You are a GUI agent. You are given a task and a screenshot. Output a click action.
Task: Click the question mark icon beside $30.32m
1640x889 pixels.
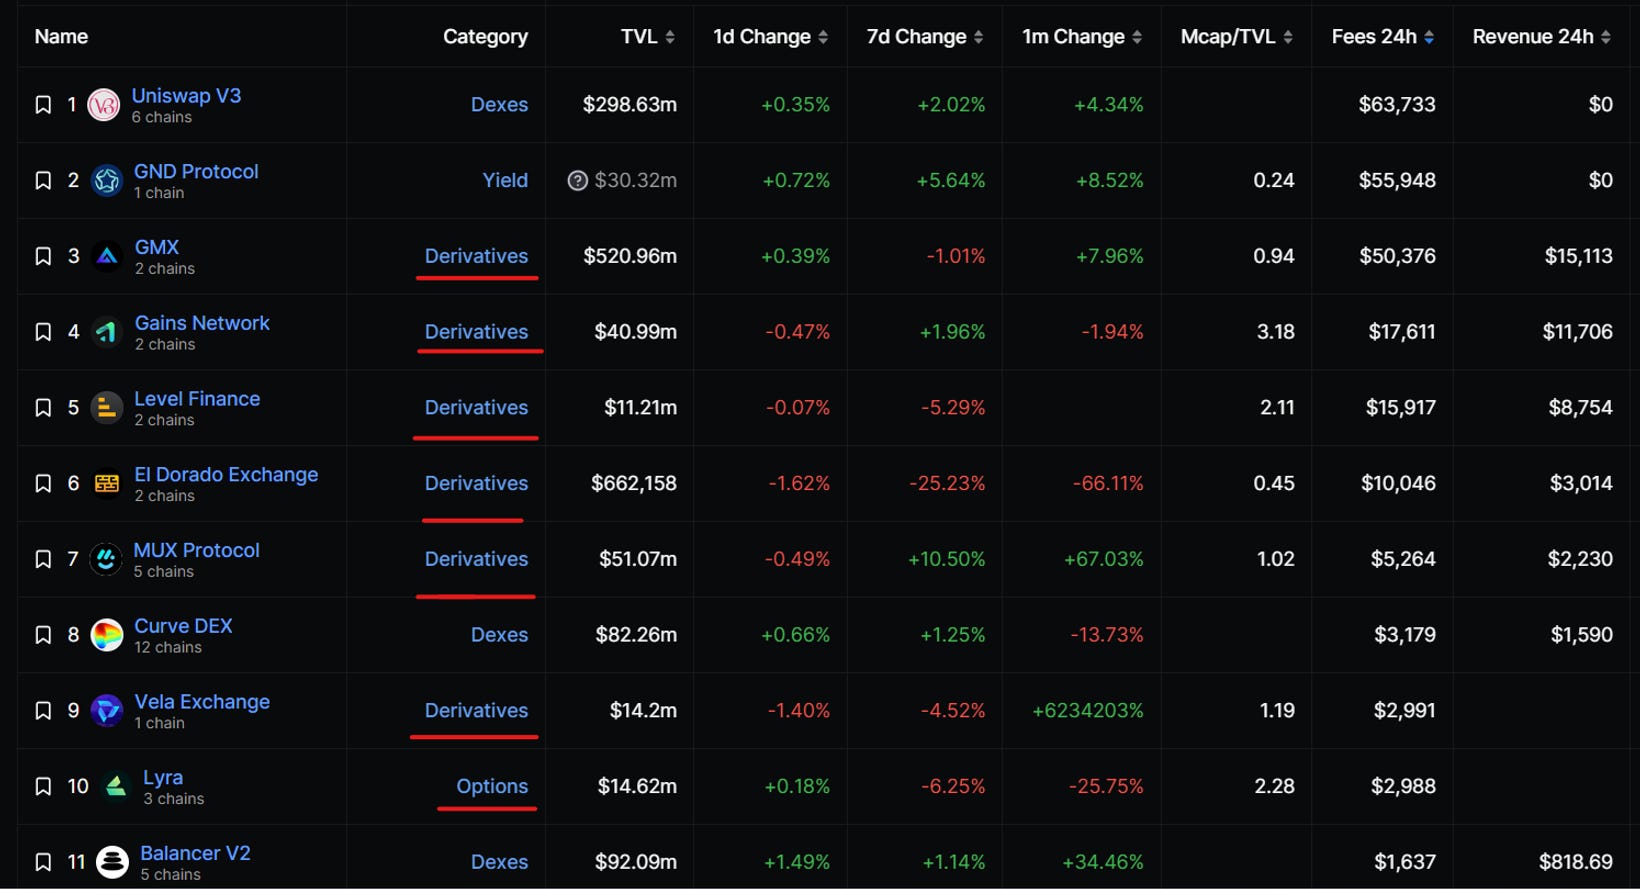577,181
